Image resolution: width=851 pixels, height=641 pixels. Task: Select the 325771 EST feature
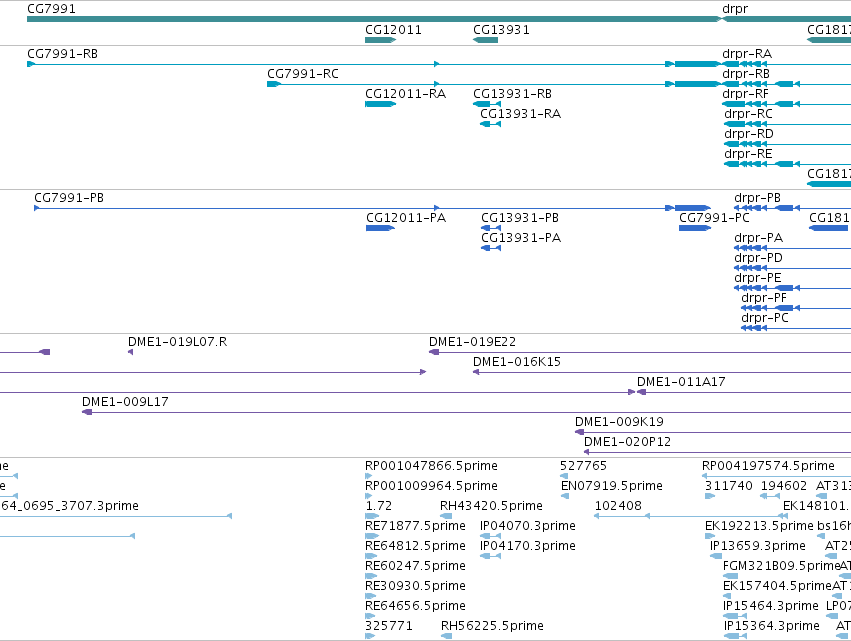pos(389,626)
